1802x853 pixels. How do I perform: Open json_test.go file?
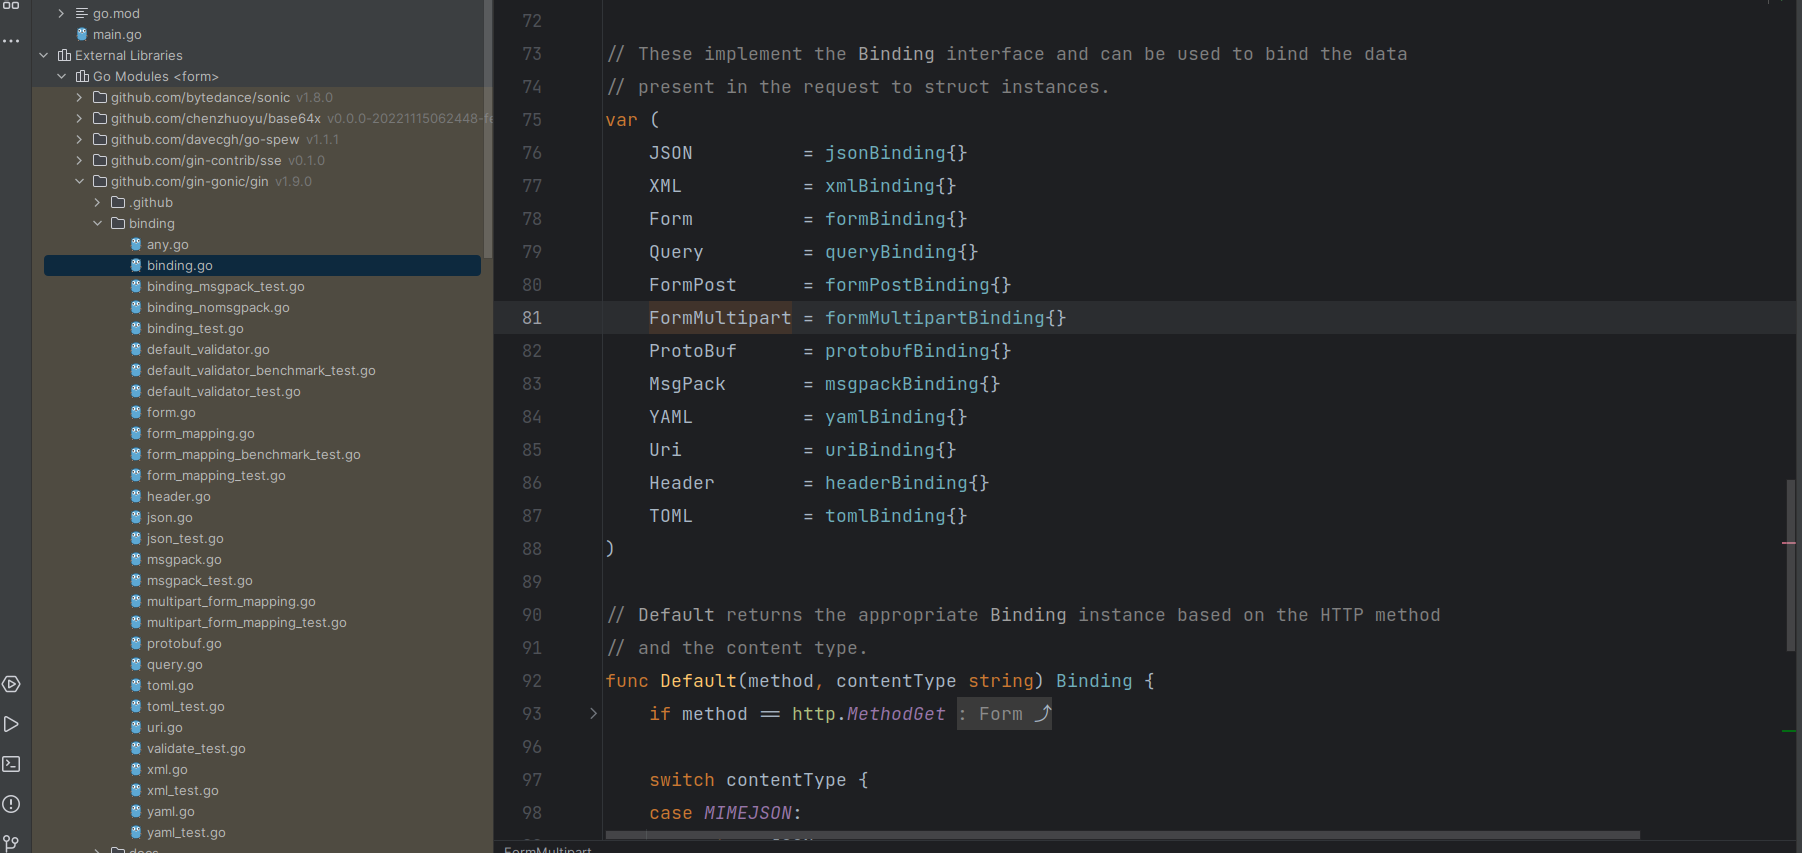[x=185, y=538]
